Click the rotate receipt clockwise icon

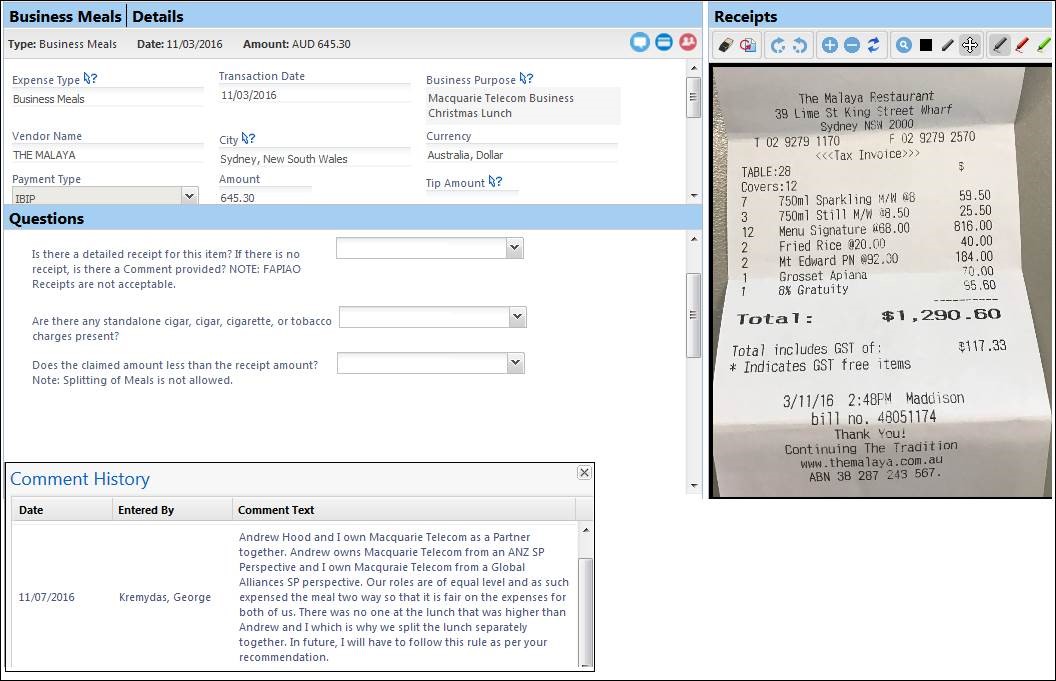(799, 45)
